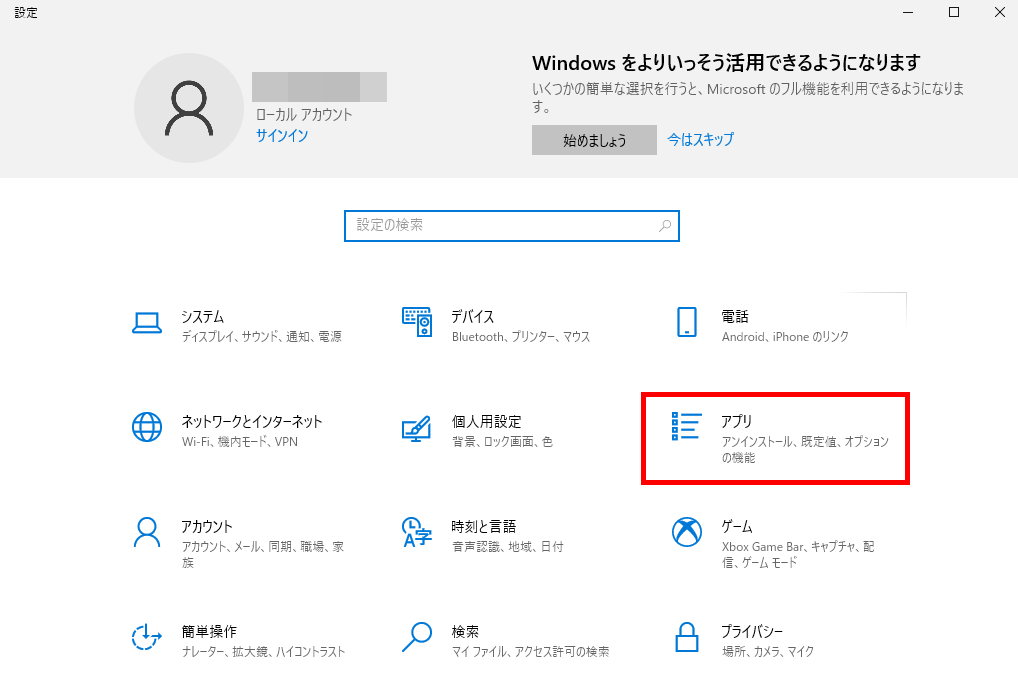Select the 簡単操作 category title
1018x693 pixels.
pyautogui.click(x=209, y=631)
